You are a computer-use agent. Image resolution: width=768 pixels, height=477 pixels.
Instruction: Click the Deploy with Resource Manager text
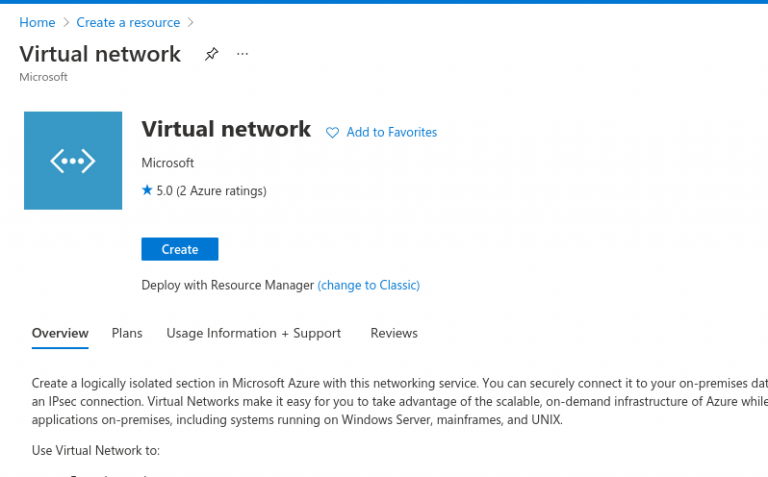pos(228,285)
